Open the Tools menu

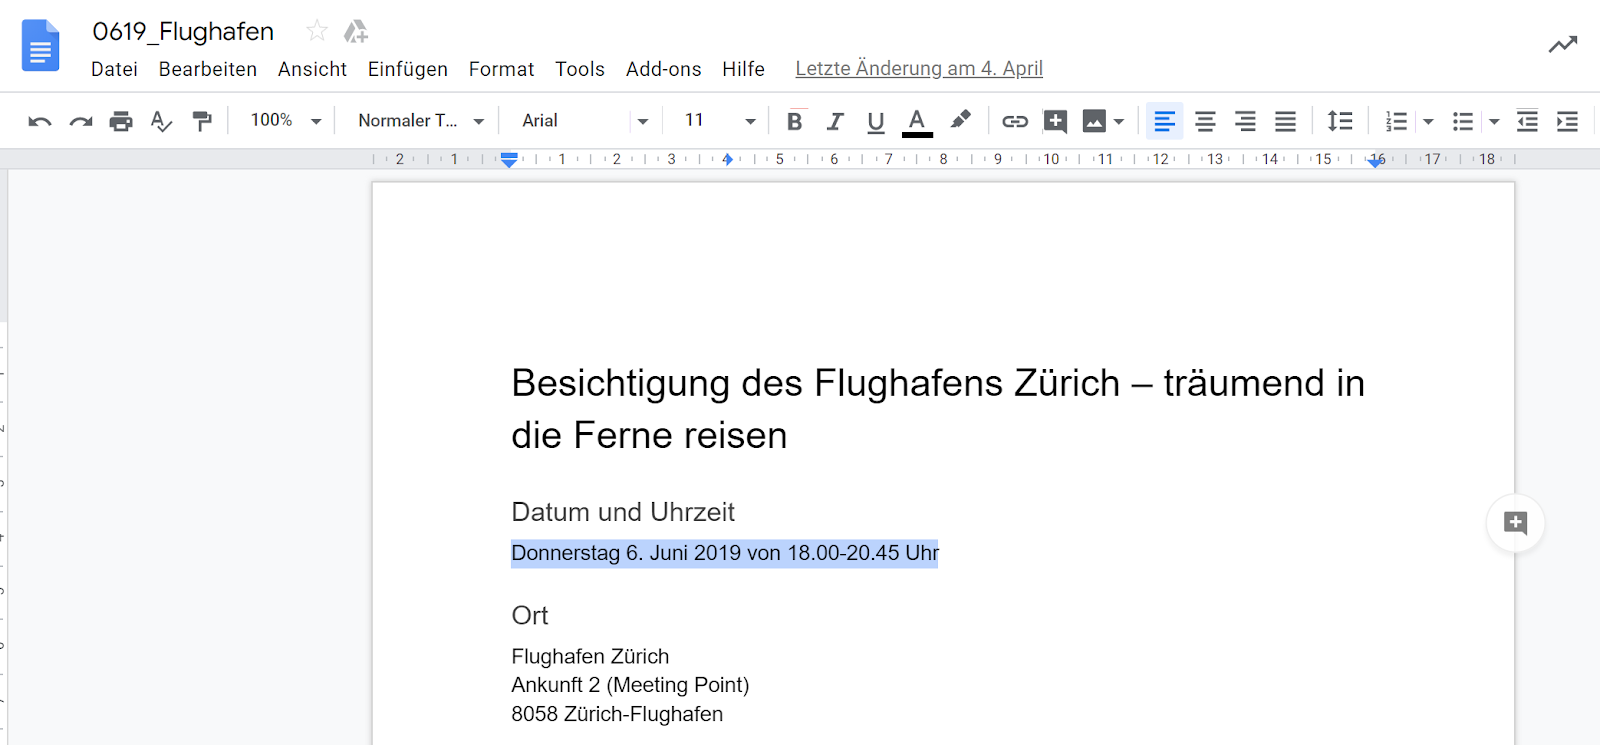pyautogui.click(x=580, y=69)
